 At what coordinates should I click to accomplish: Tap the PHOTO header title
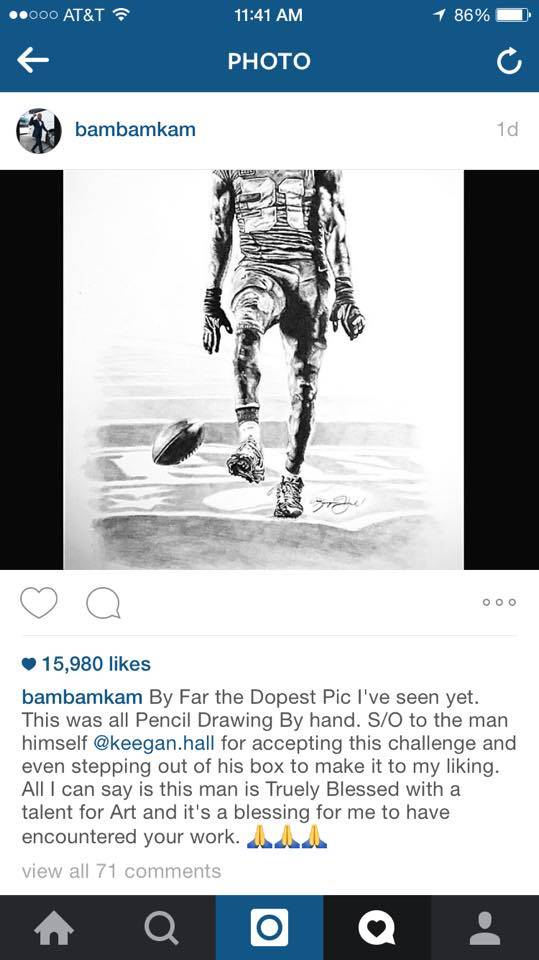coord(269,61)
